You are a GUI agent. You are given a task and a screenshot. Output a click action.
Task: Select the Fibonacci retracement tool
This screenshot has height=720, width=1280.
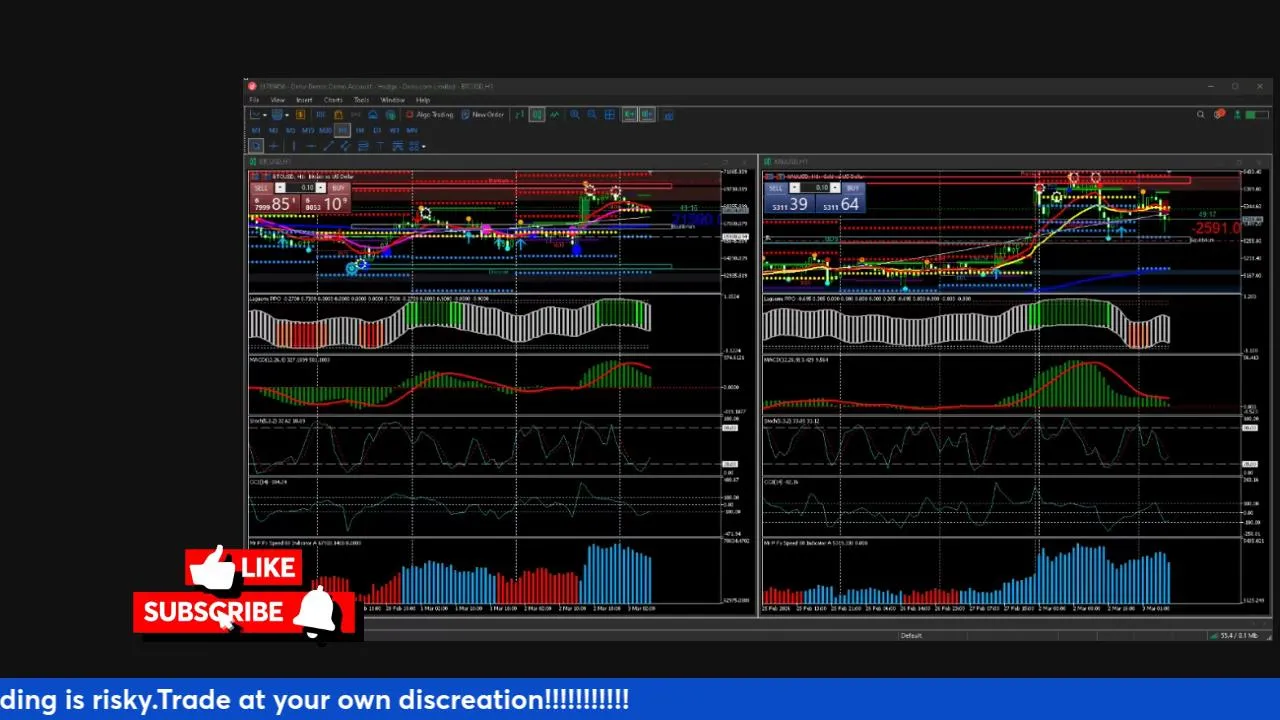tap(363, 146)
